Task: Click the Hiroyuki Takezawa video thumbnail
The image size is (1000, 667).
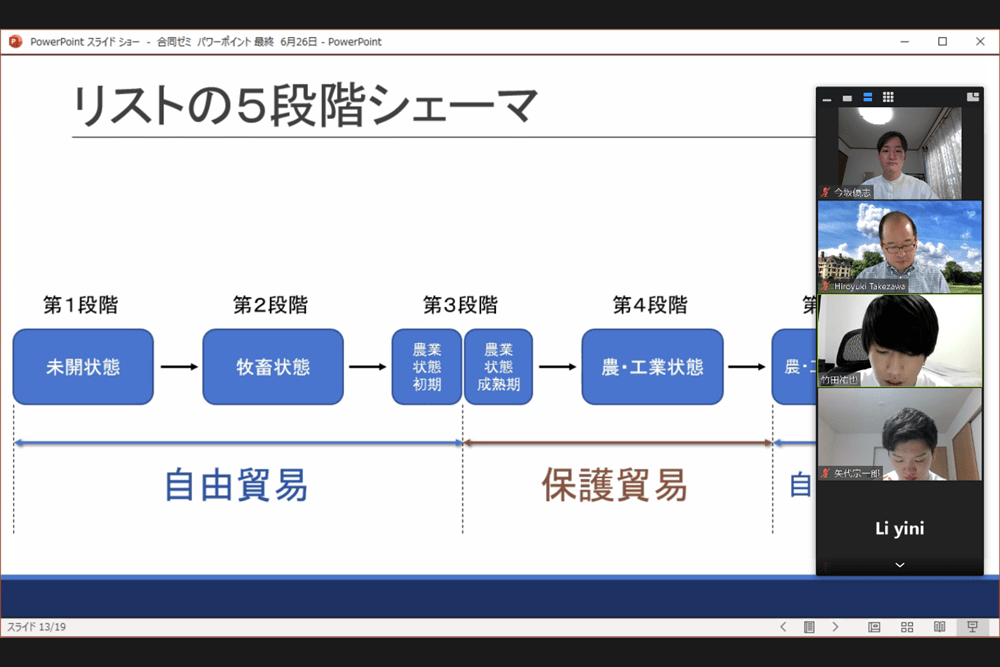Action: click(900, 247)
